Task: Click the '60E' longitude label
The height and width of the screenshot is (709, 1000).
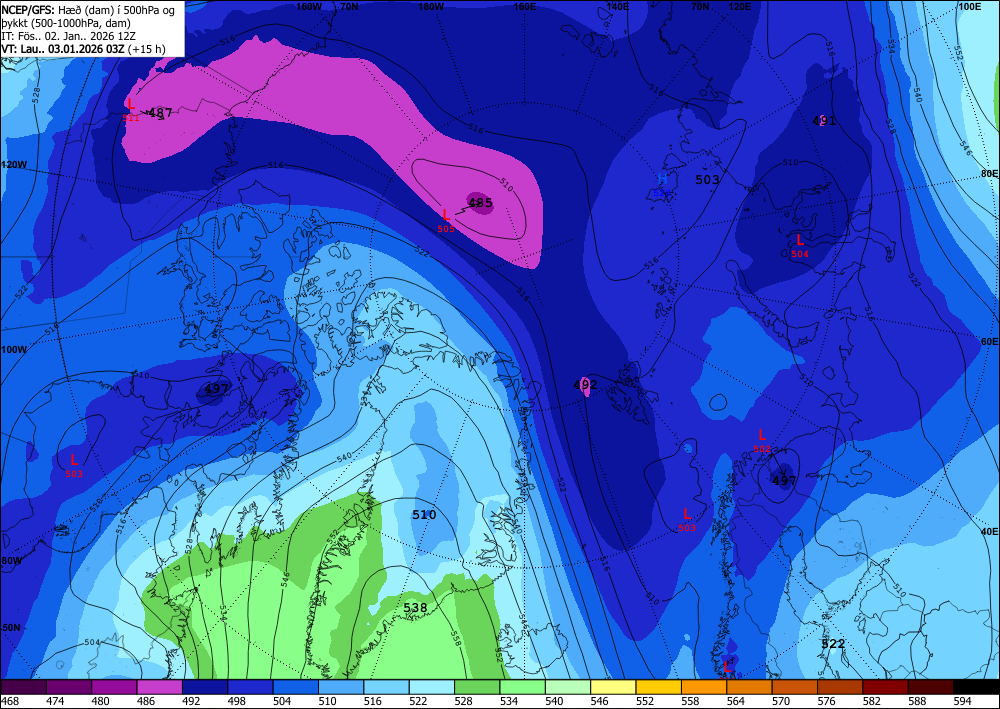Action: (x=989, y=342)
